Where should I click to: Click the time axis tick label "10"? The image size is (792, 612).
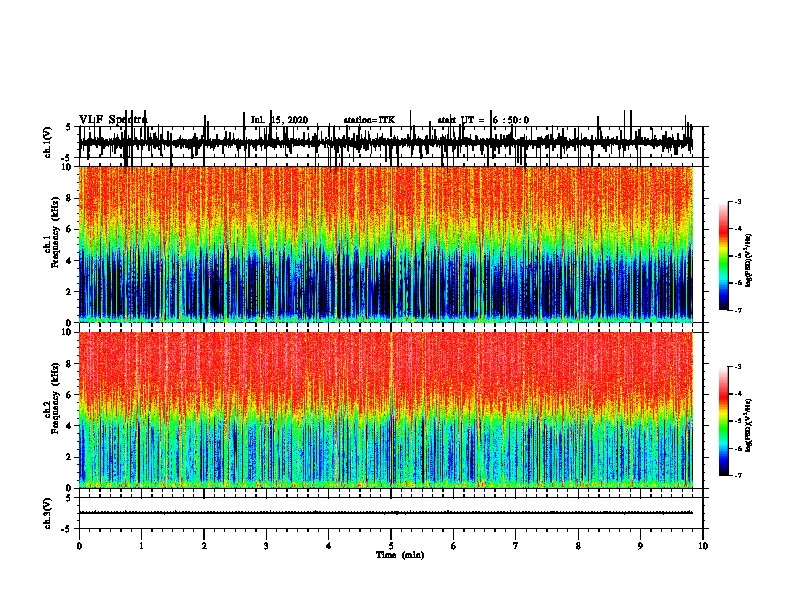pyautogui.click(x=703, y=546)
